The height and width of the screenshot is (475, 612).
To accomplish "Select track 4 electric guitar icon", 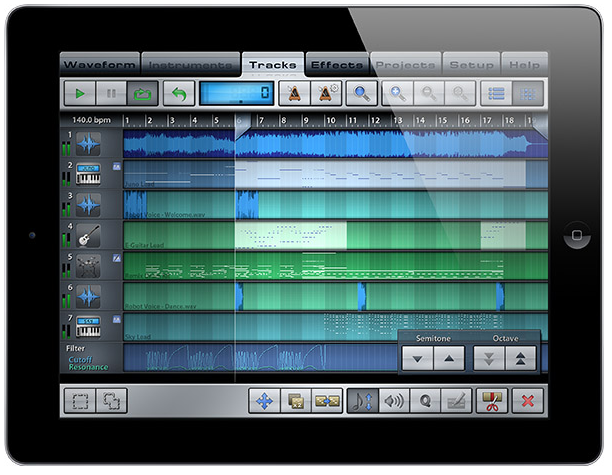I will point(88,235).
